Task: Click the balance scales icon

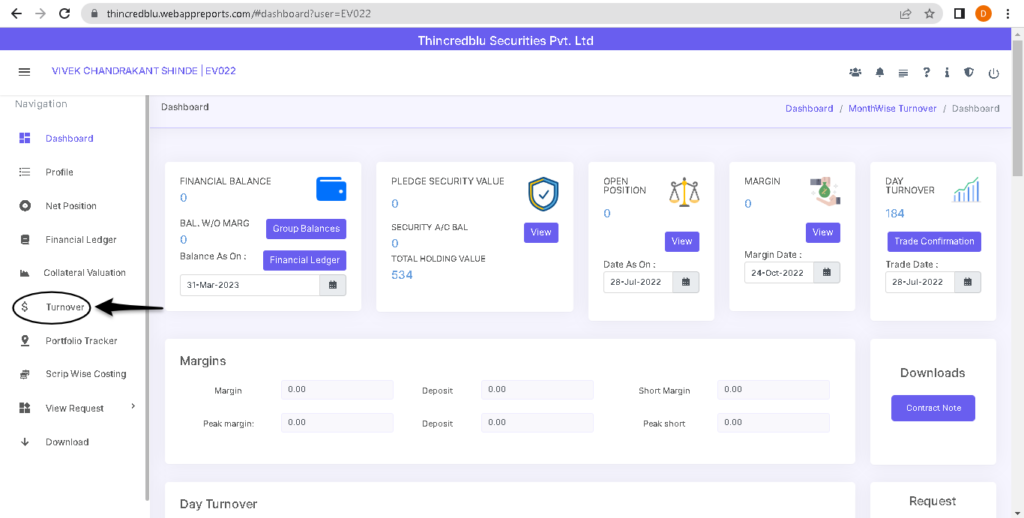Action: click(684, 192)
